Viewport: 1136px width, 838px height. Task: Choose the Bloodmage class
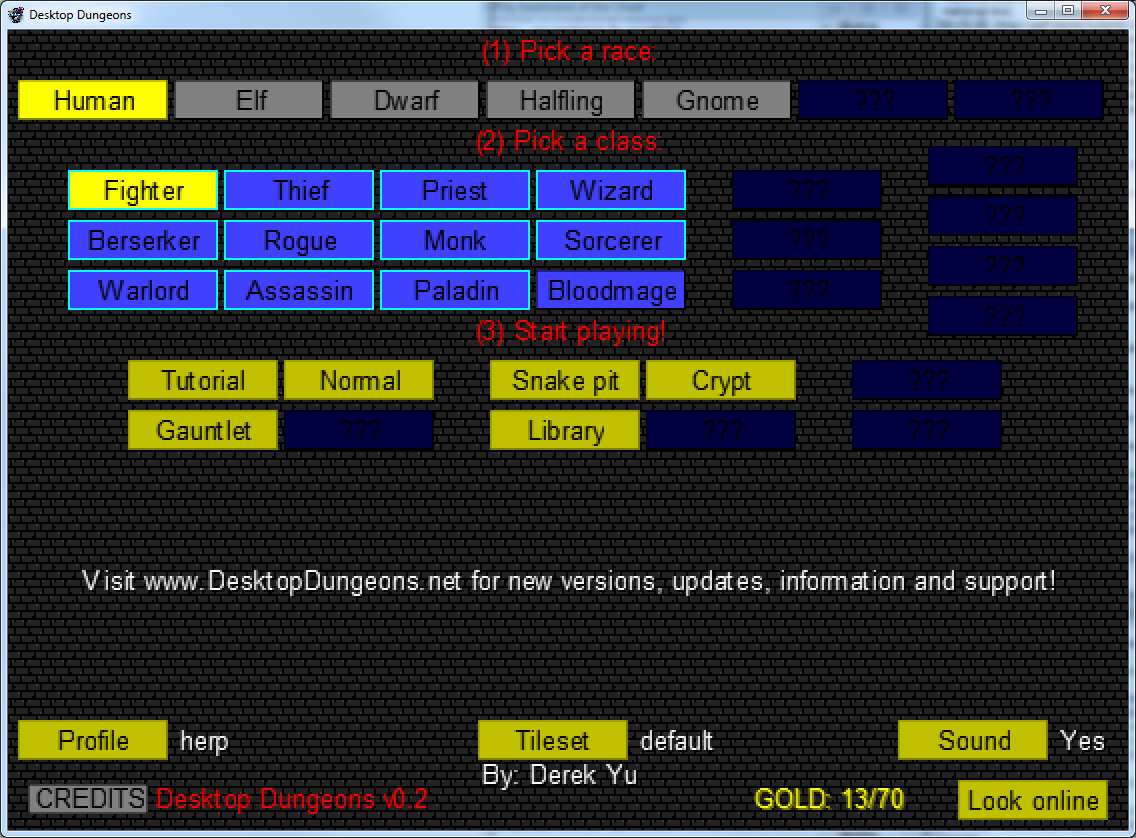(611, 290)
